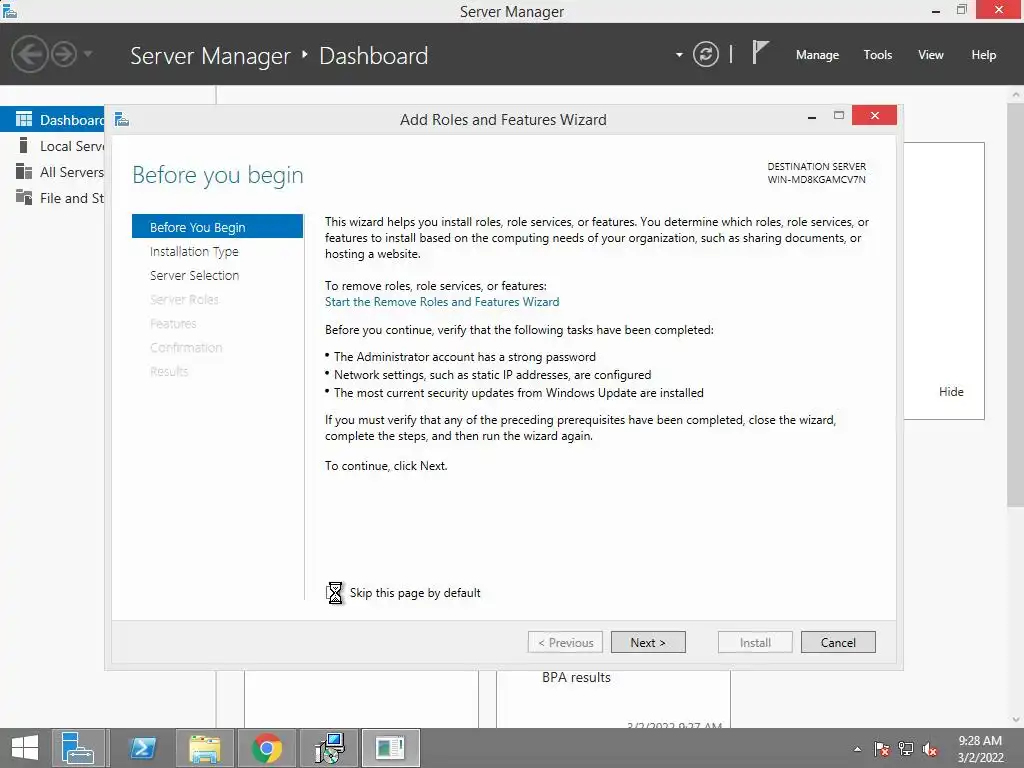Minimize the Add Roles and Features Wizard
Viewport: 1024px width, 768px height.
click(812, 117)
